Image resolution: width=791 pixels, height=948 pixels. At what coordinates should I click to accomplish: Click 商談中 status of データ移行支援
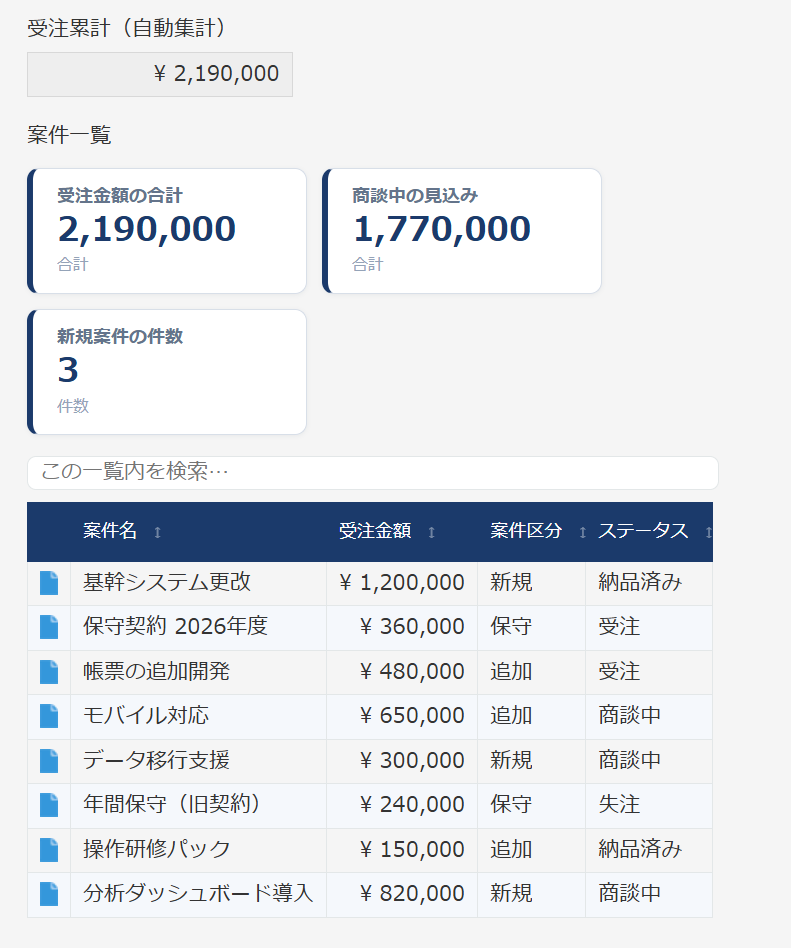630,760
